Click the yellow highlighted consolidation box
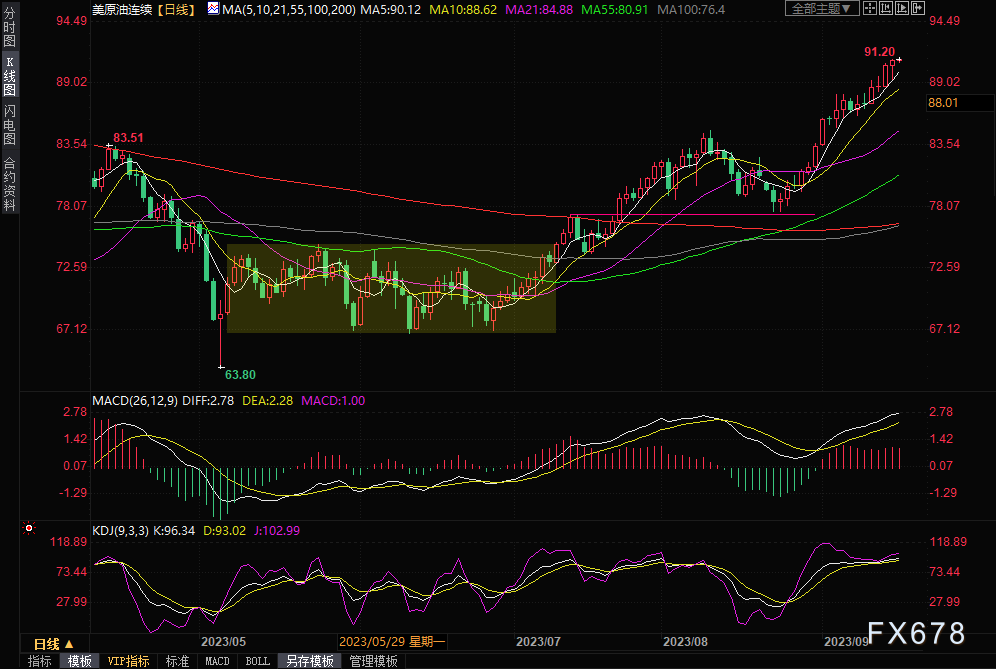Image resolution: width=996 pixels, height=669 pixels. pyautogui.click(x=391, y=288)
